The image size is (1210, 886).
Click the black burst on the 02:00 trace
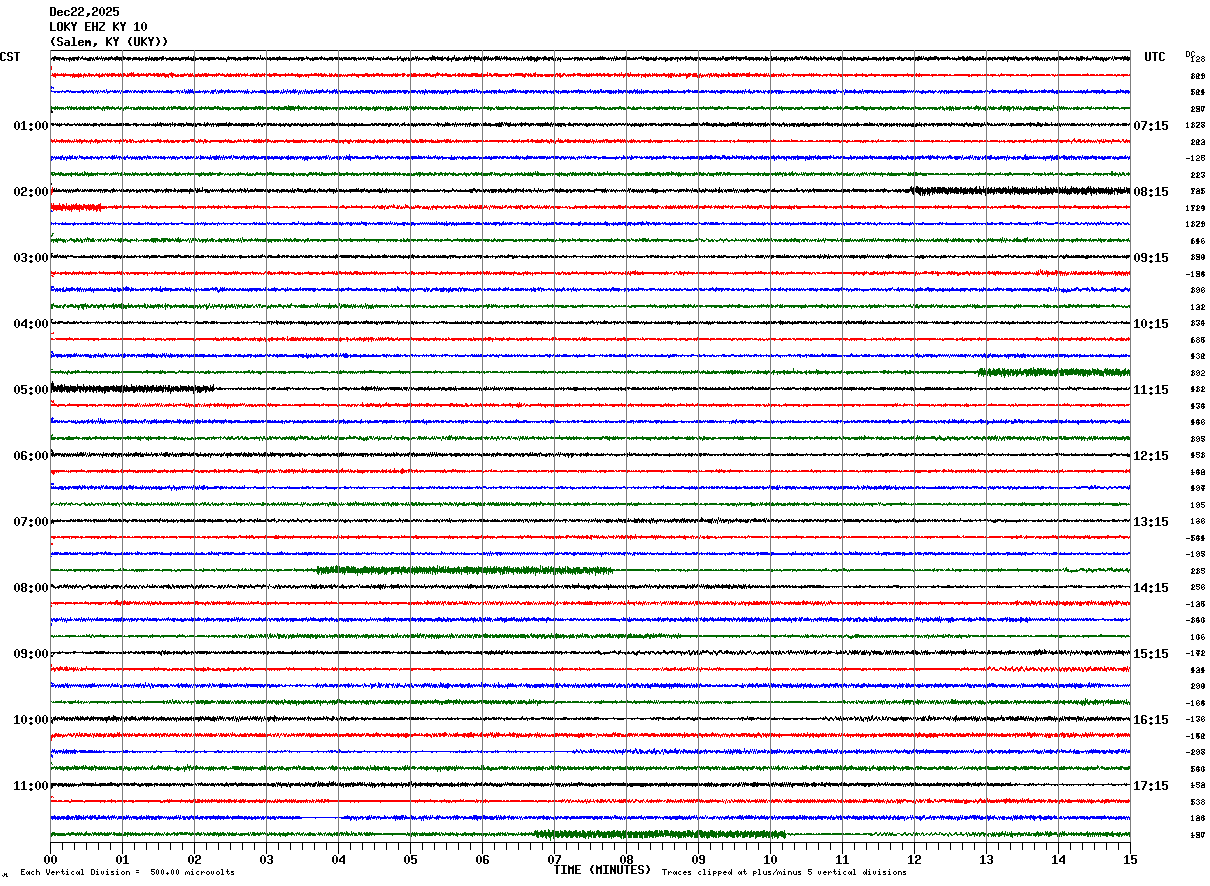1020,191
